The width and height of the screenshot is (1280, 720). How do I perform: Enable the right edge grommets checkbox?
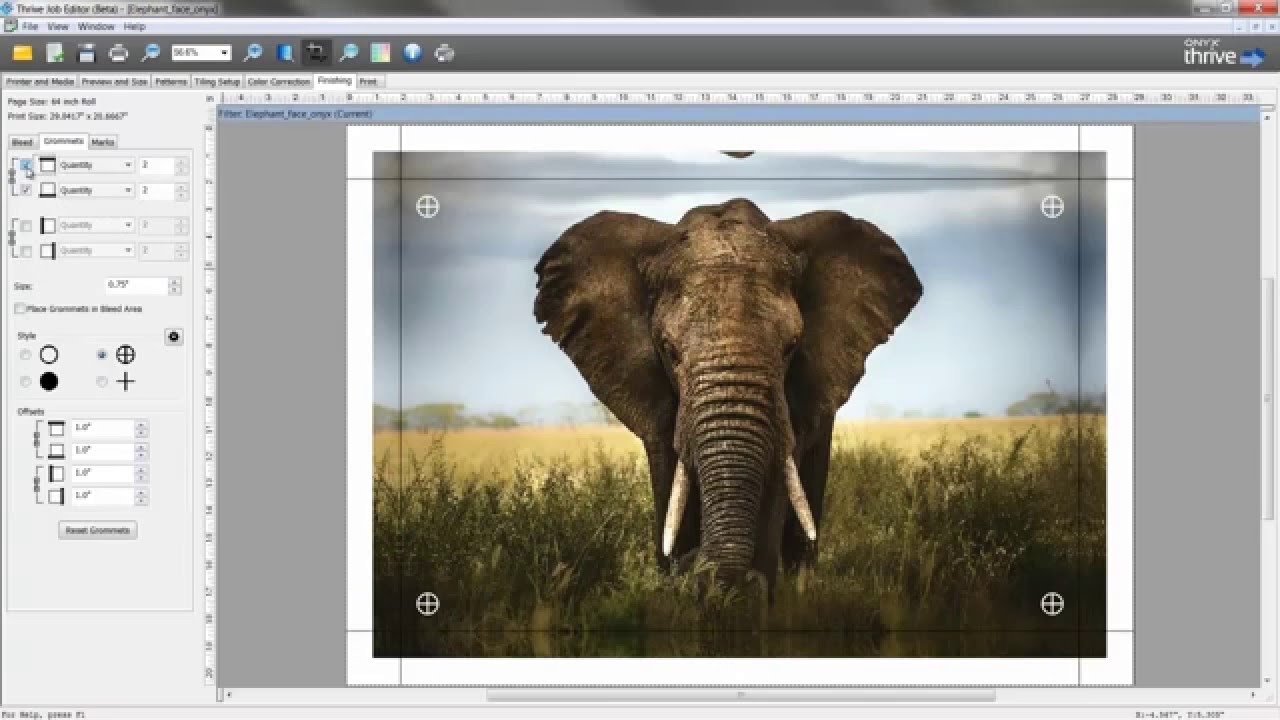point(26,251)
